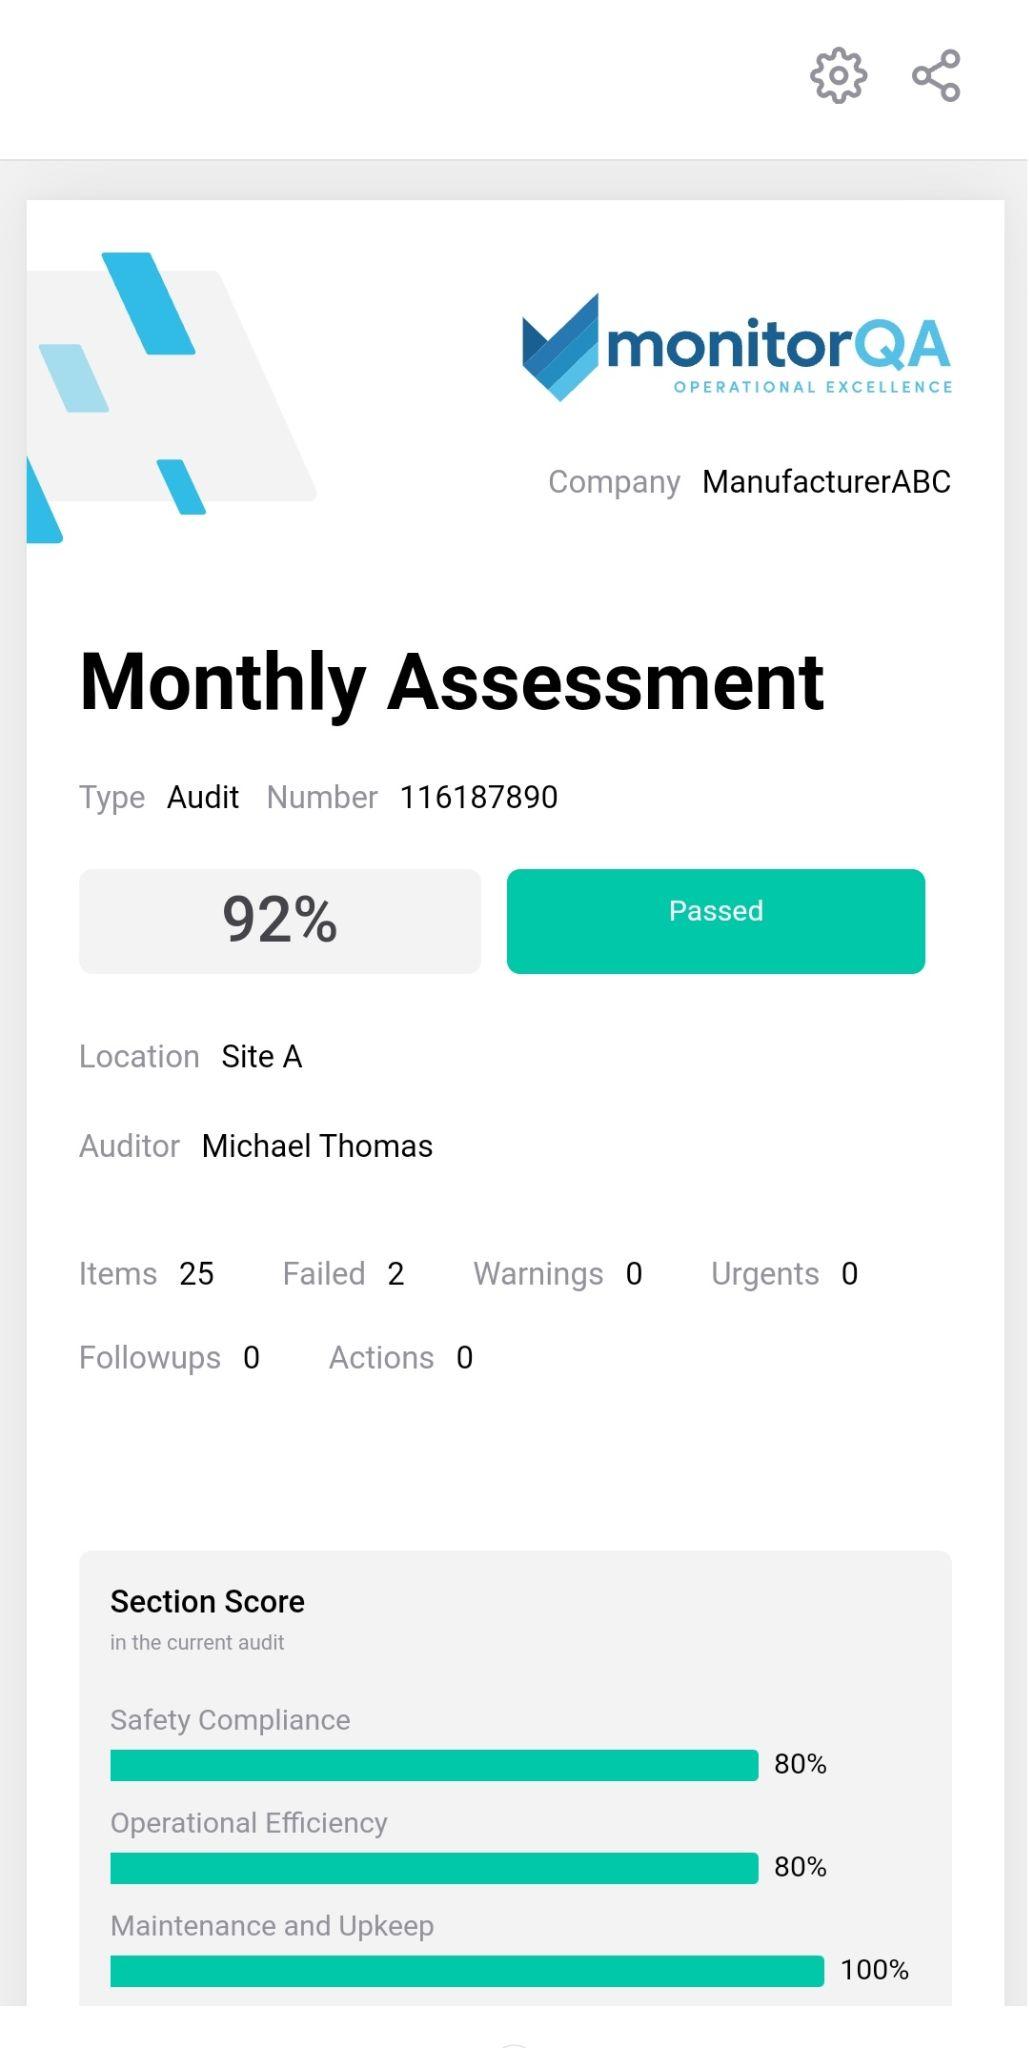The width and height of the screenshot is (1029, 2048).
Task: Tap the Operational Efficiency score bar
Action: 434,1868
